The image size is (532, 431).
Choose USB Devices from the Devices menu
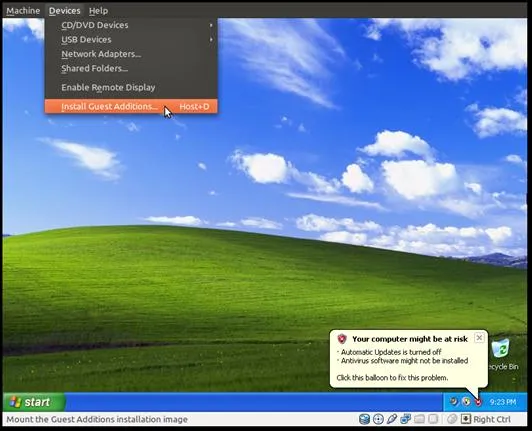131,40
